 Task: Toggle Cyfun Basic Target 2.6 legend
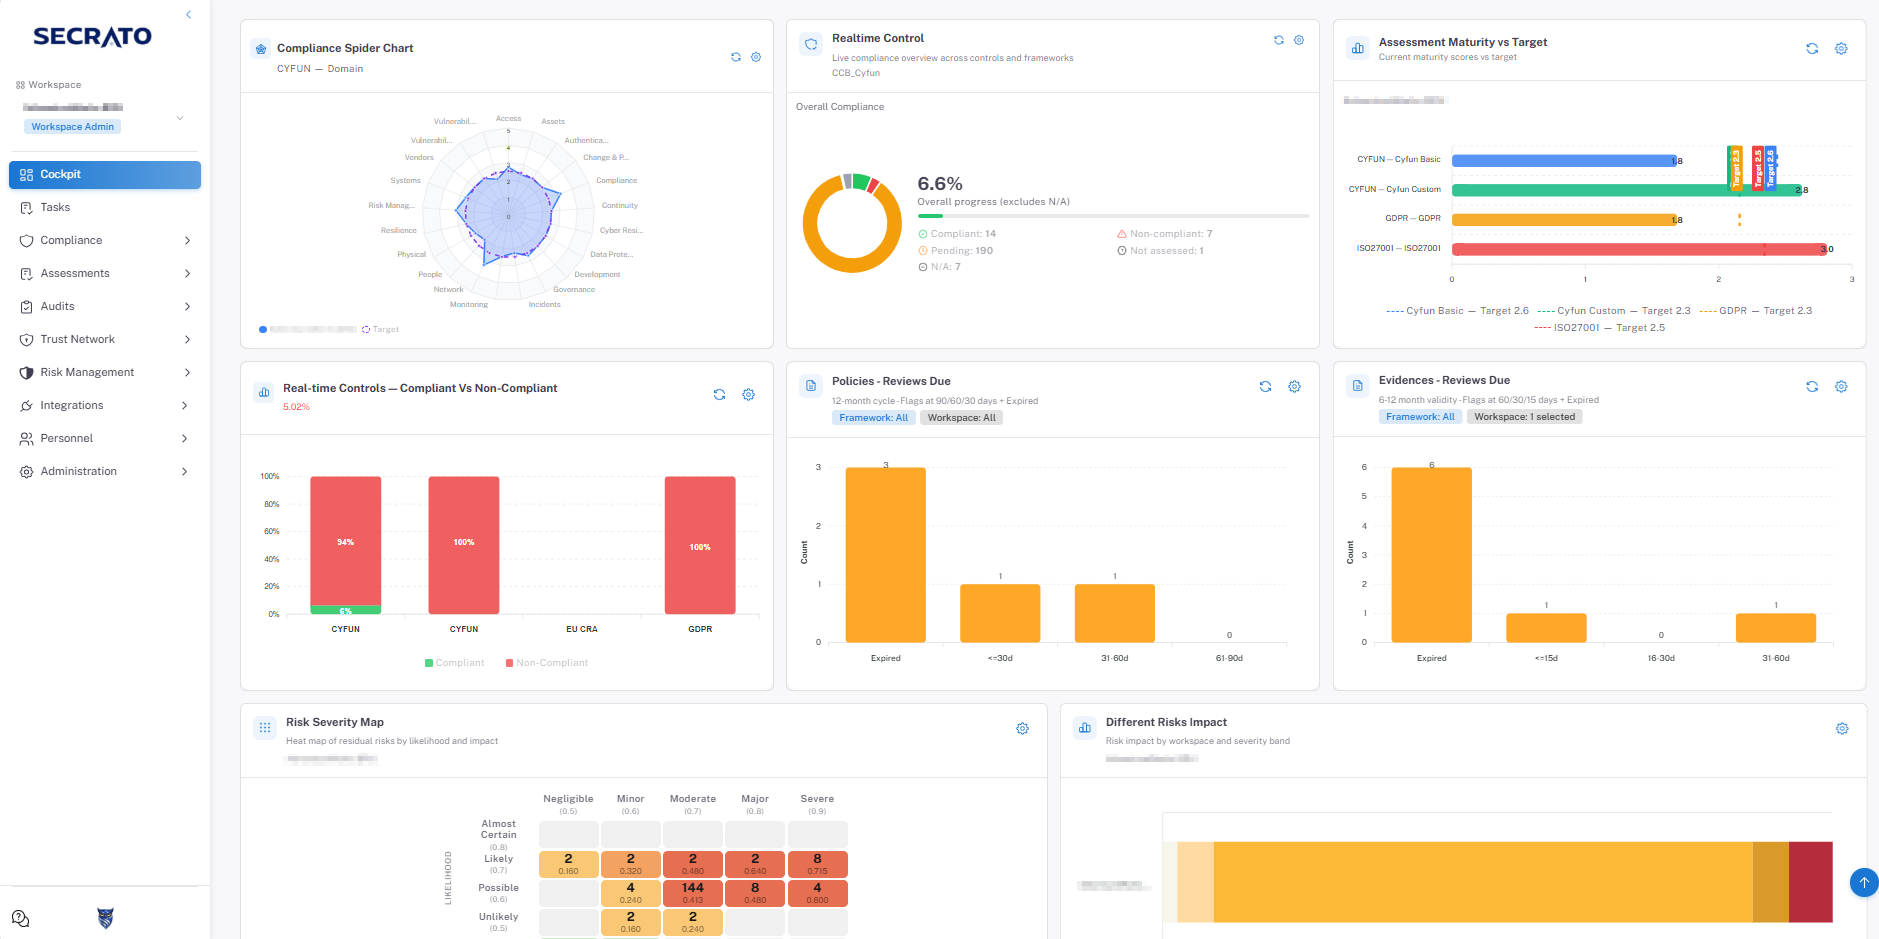(x=1457, y=311)
